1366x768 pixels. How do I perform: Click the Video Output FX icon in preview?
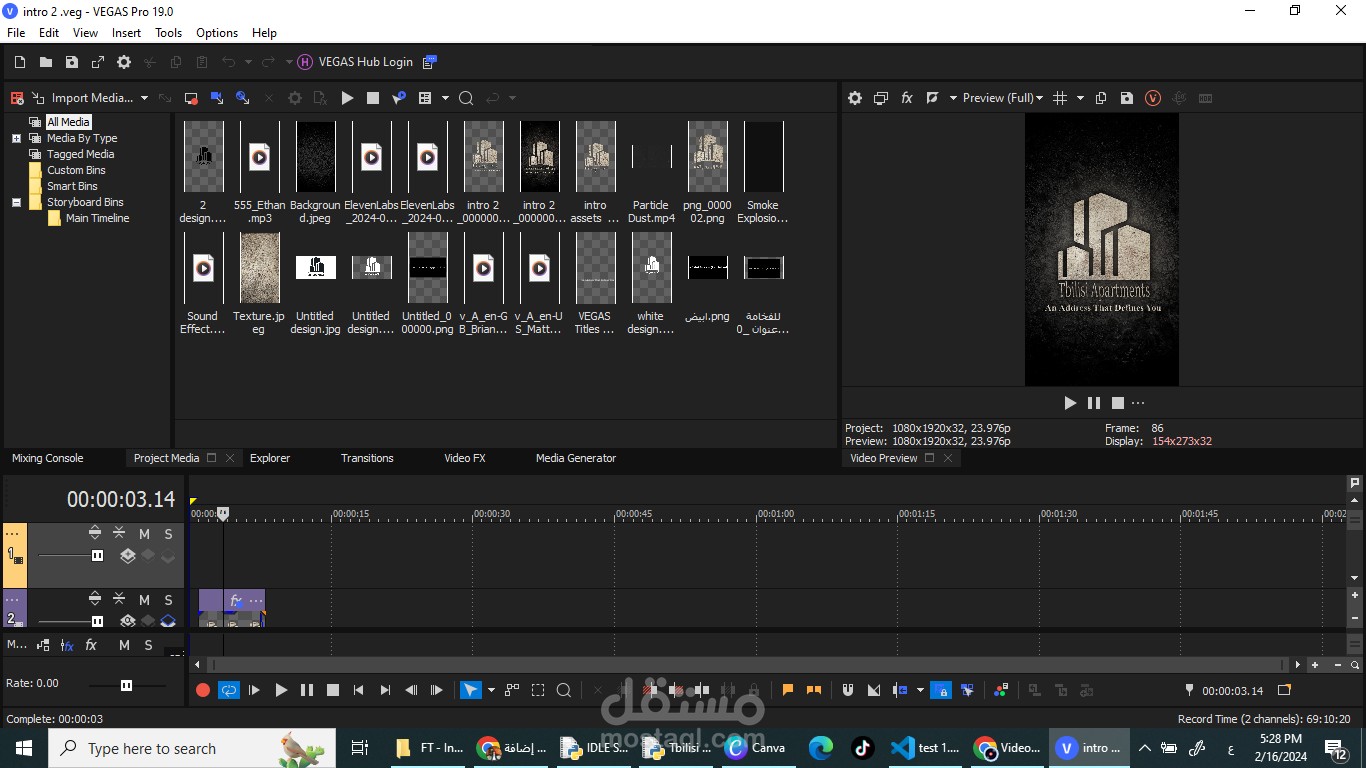pyautogui.click(x=907, y=98)
